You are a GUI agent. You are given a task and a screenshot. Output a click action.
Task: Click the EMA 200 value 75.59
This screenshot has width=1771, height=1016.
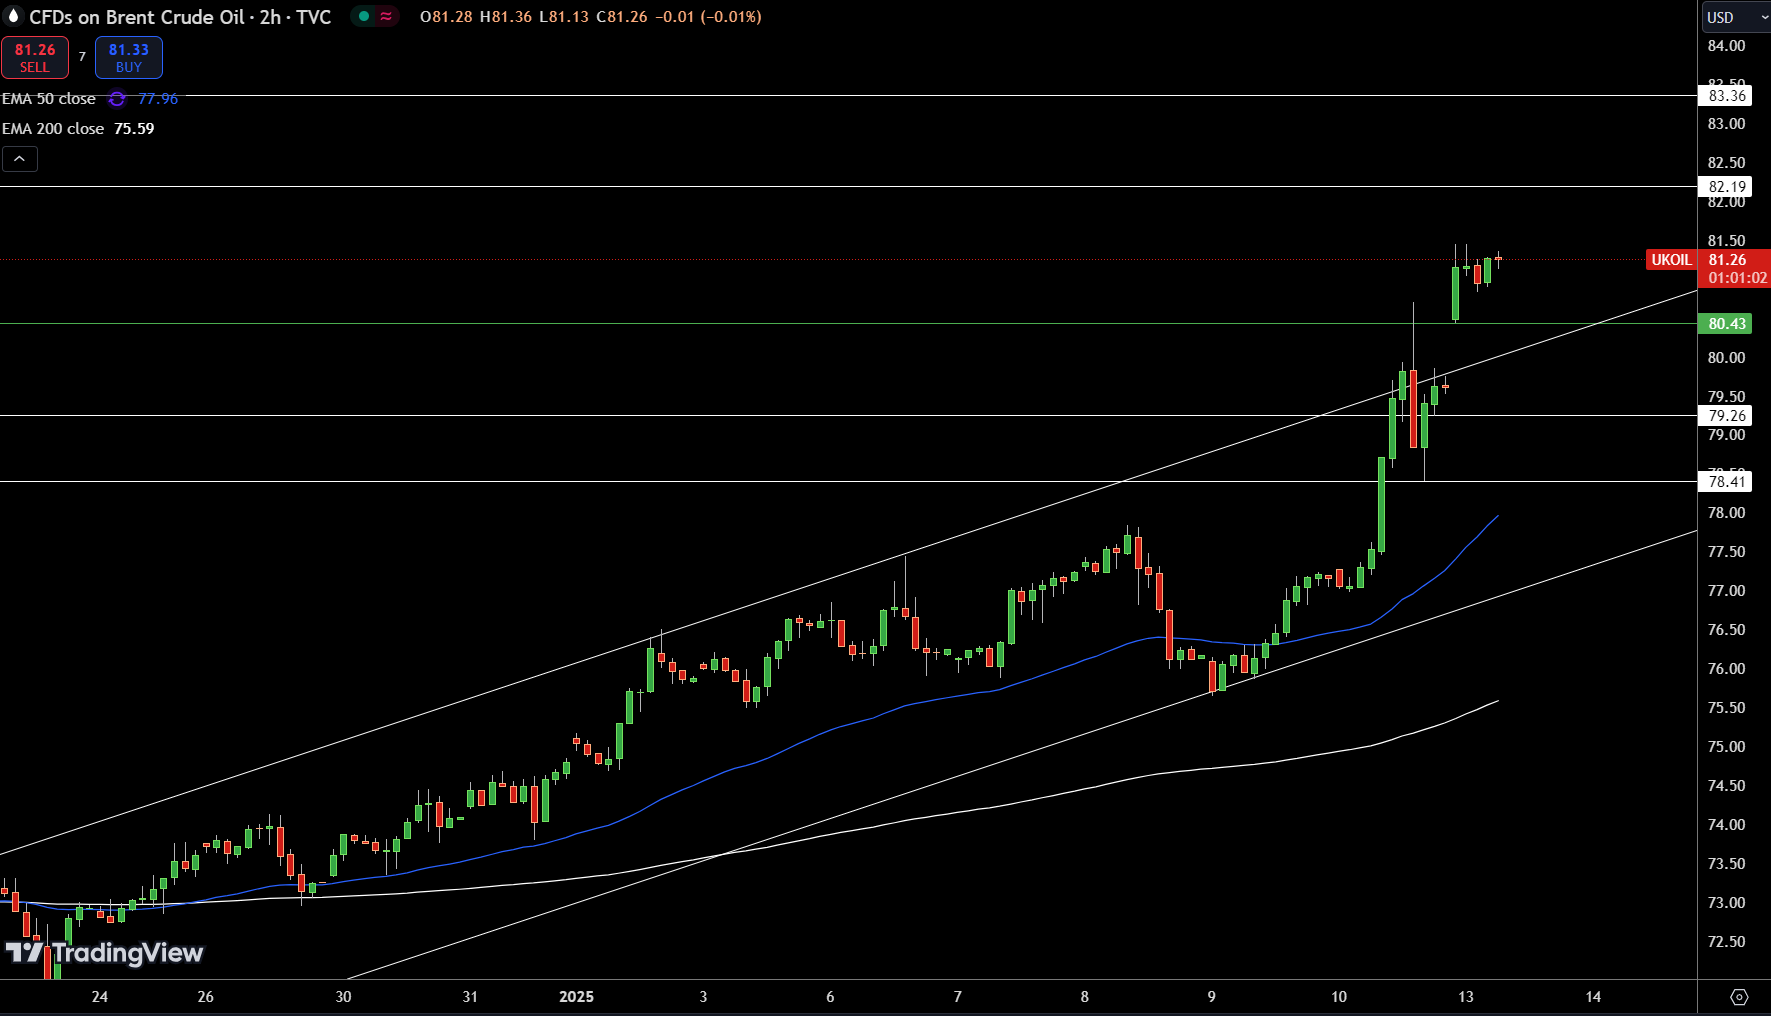pos(134,129)
